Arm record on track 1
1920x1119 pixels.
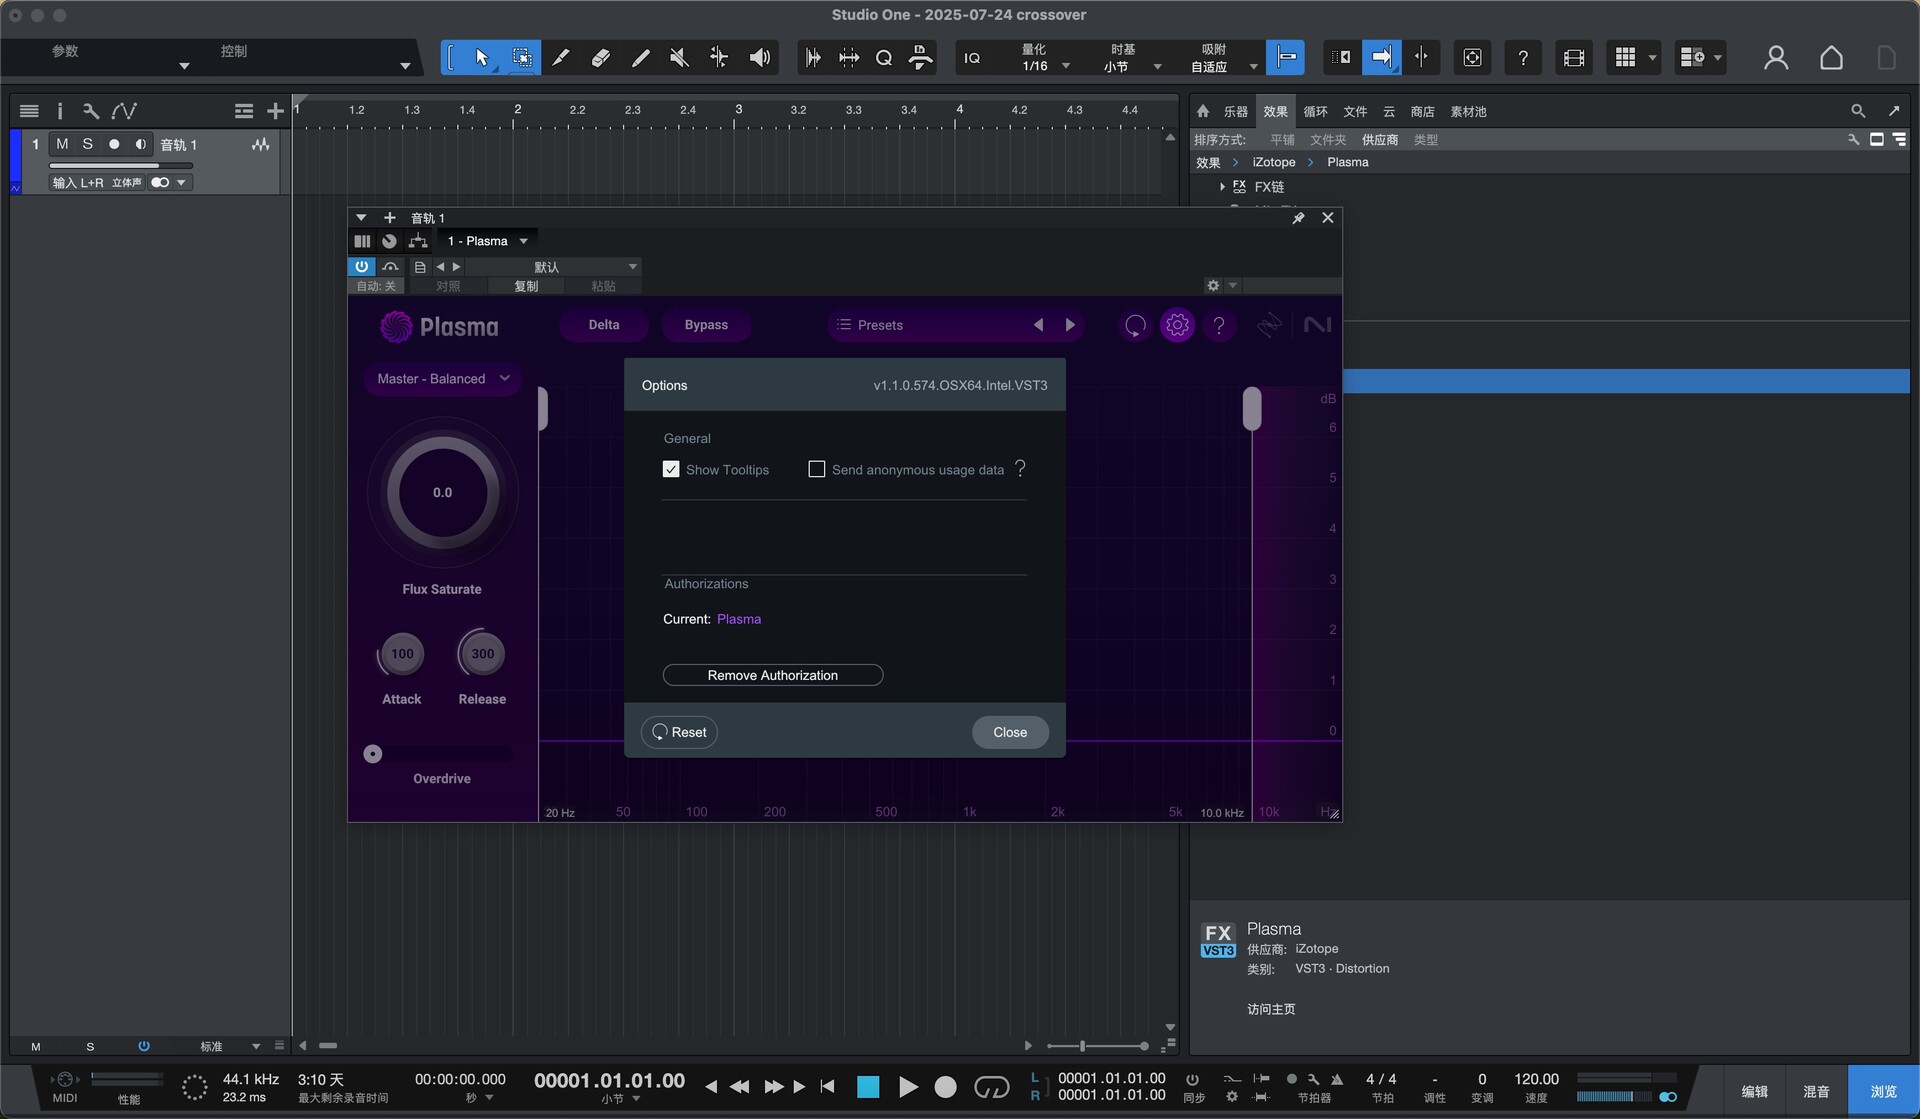coord(114,144)
